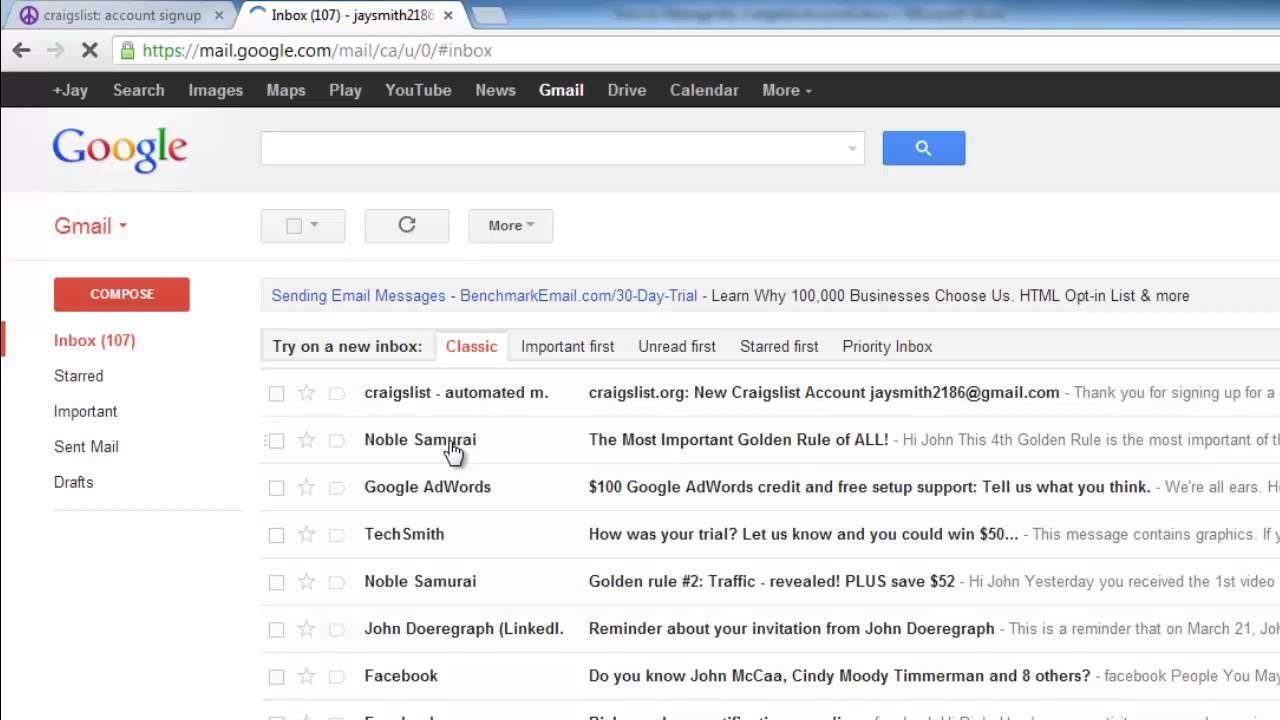Mark 'Golden rule #2: Traffic' email as important
Viewport: 1280px width, 720px height.
tap(337, 581)
